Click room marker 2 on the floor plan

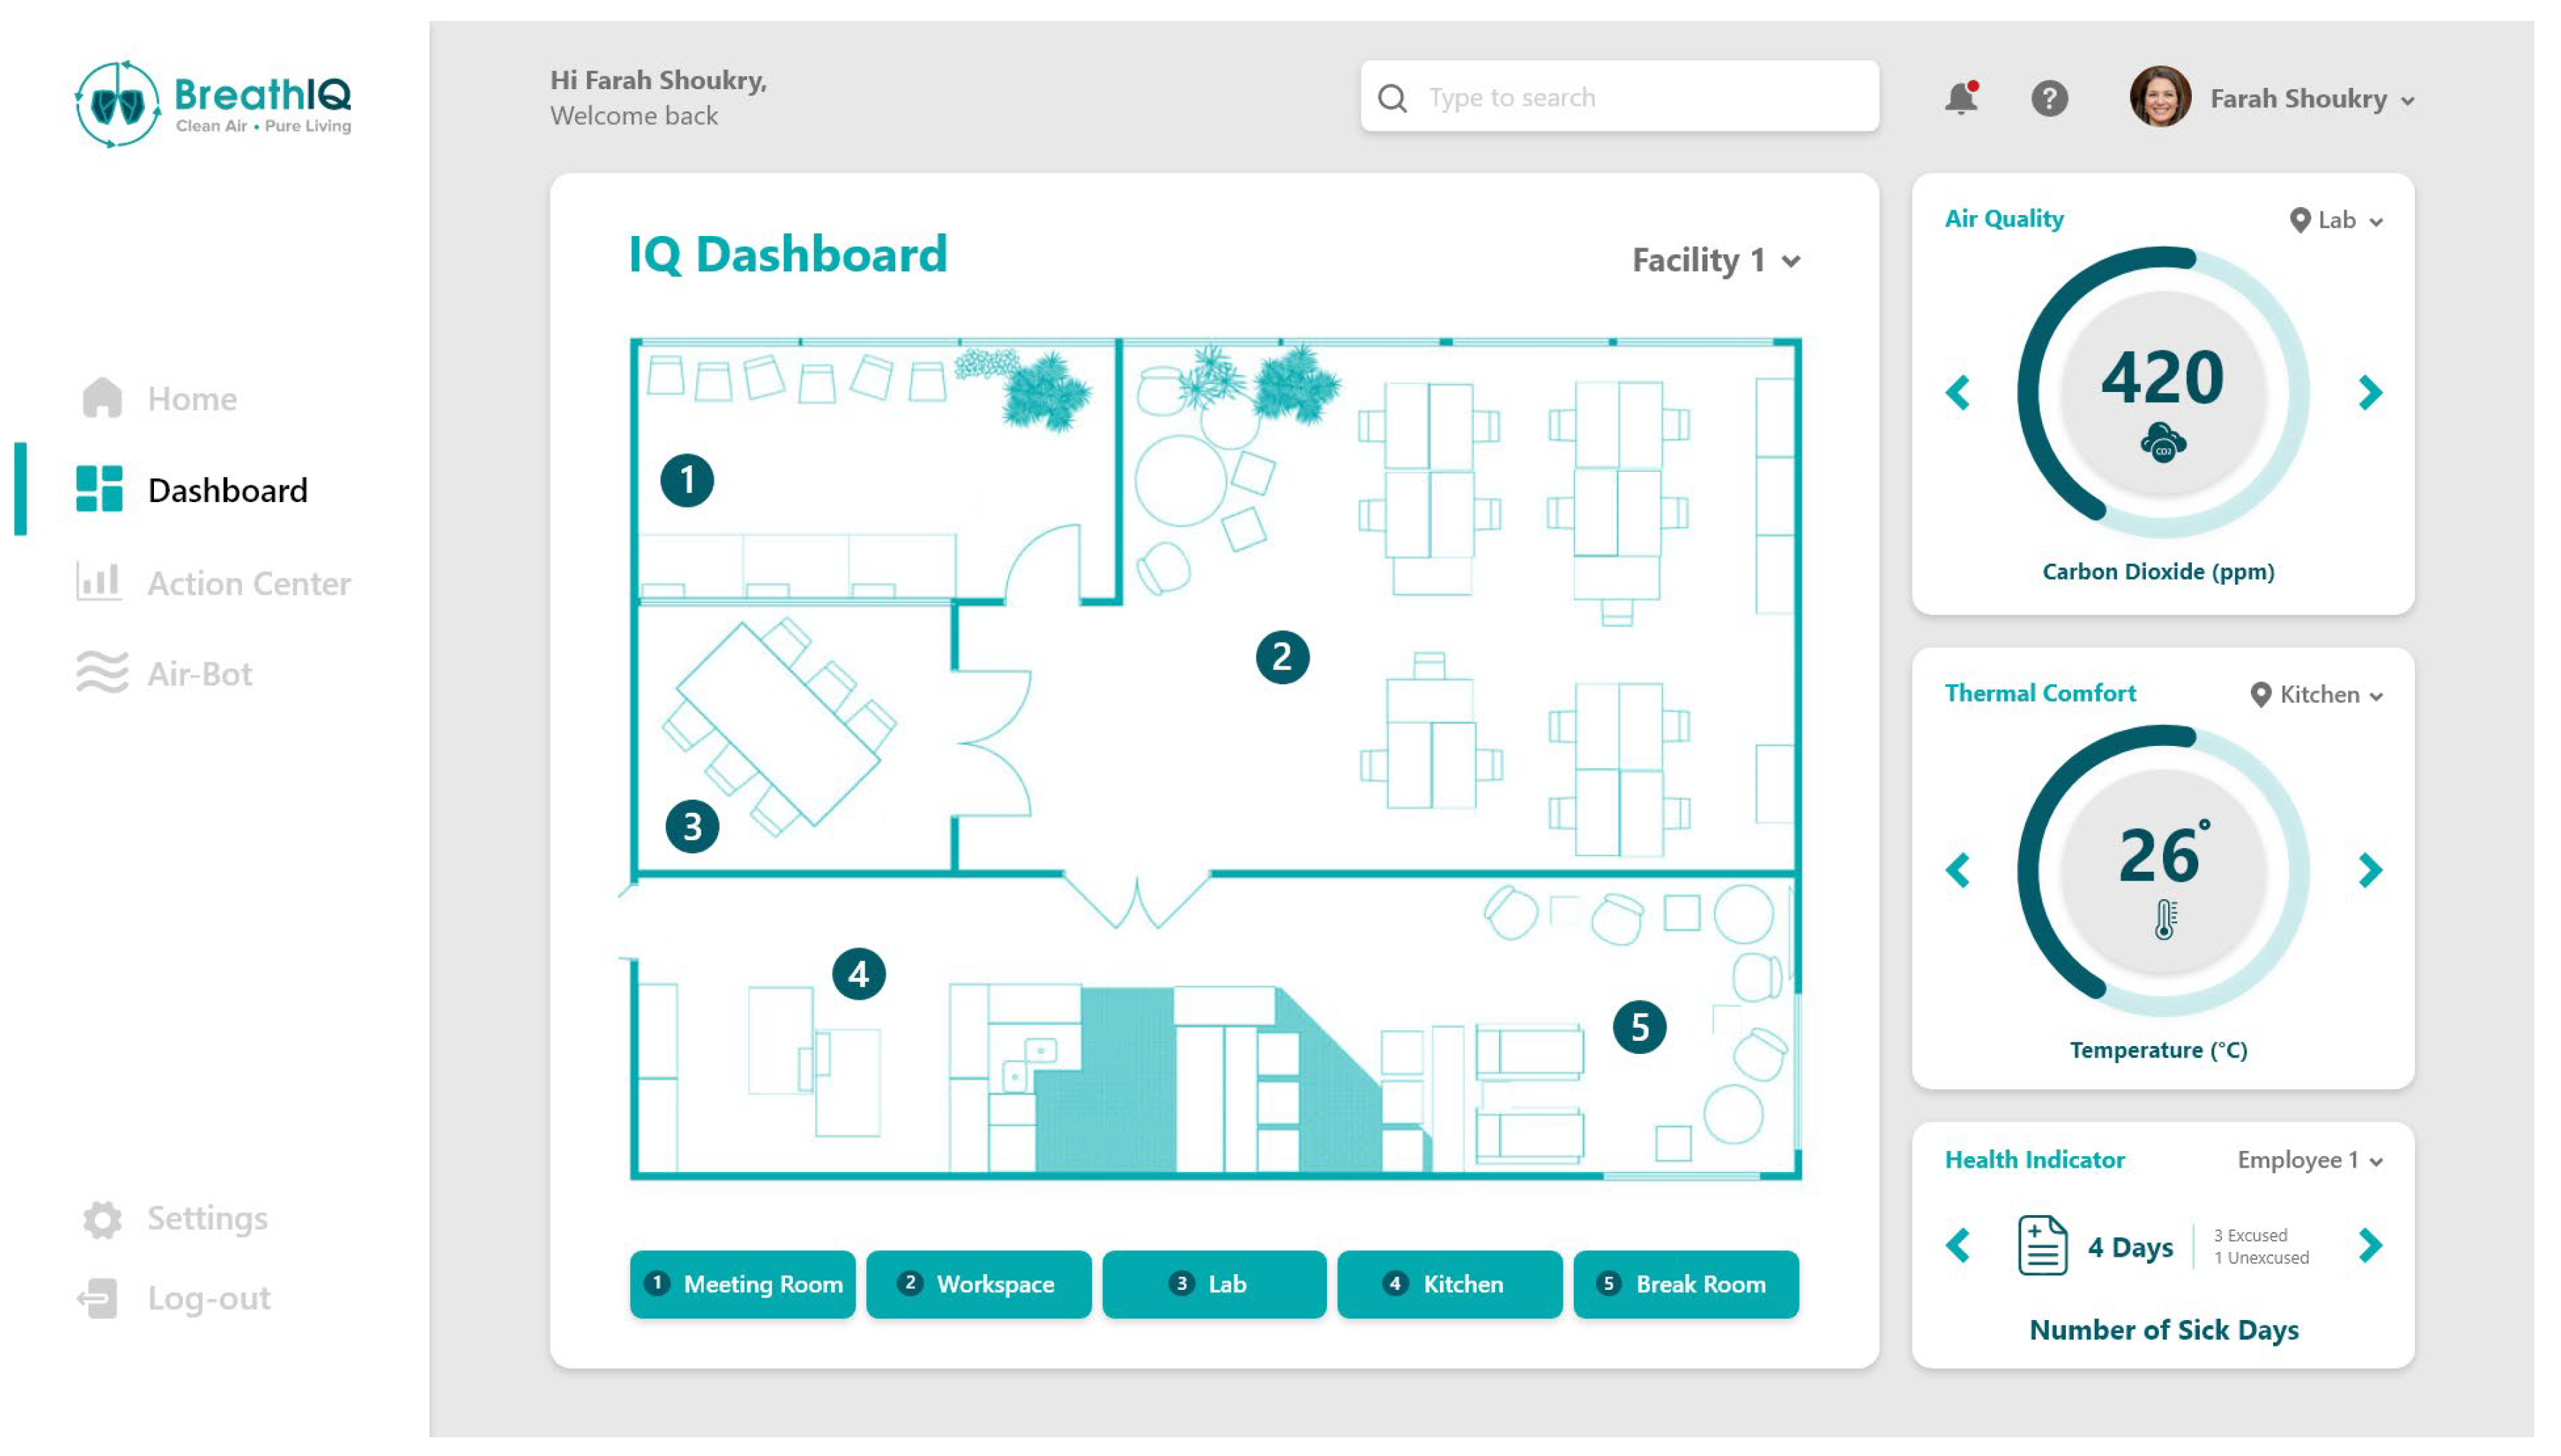click(x=1282, y=657)
